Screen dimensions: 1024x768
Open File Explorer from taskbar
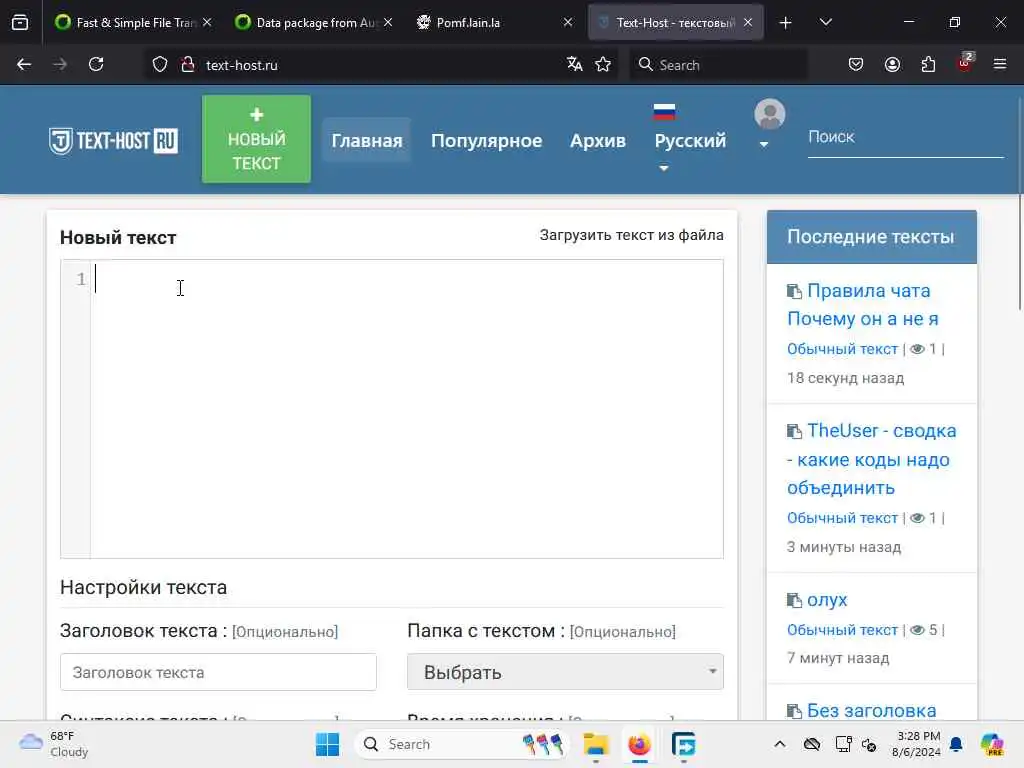(596, 744)
